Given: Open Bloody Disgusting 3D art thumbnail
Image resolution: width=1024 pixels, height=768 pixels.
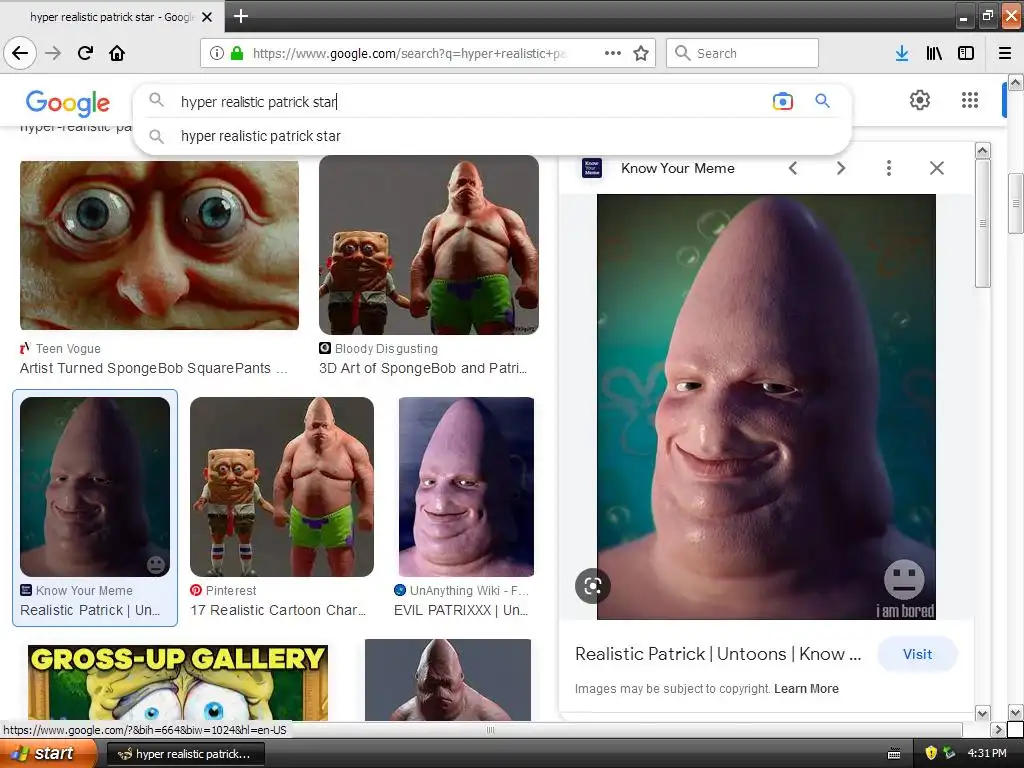Looking at the screenshot, I should 429,245.
